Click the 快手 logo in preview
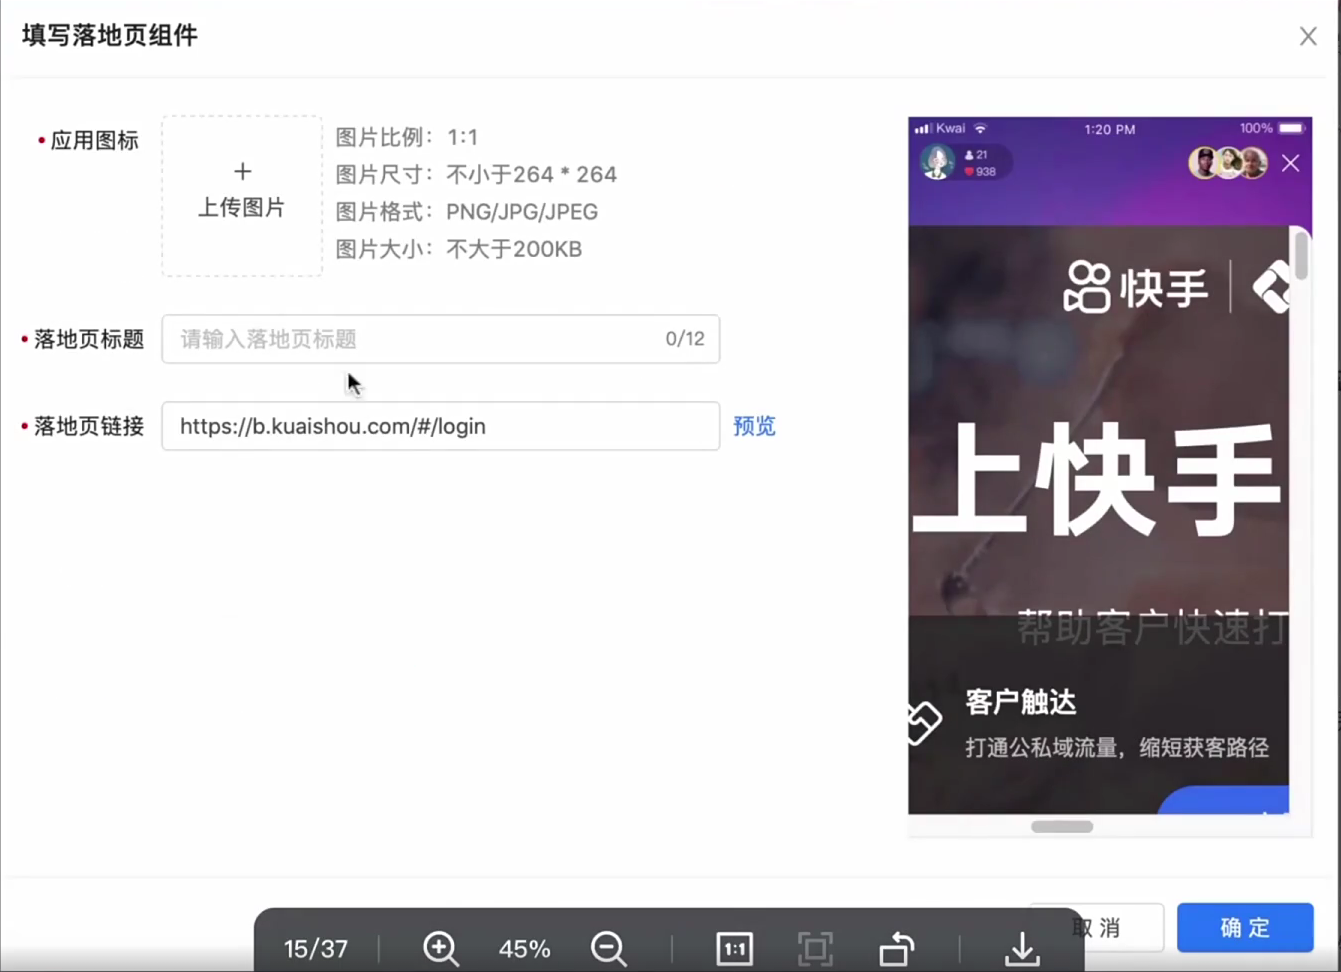 coord(1136,288)
